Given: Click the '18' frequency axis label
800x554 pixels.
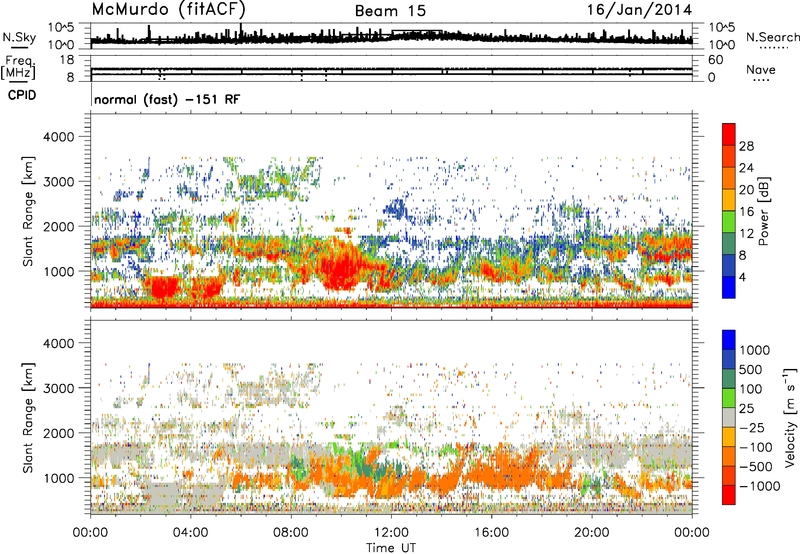Looking at the screenshot, I should 67,60.
